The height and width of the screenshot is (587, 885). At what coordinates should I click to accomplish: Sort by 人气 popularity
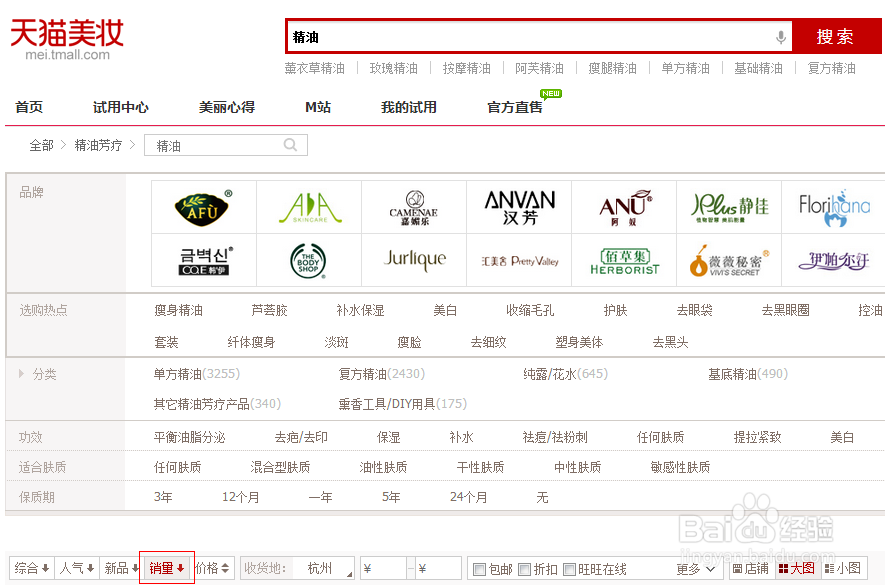(x=76, y=568)
